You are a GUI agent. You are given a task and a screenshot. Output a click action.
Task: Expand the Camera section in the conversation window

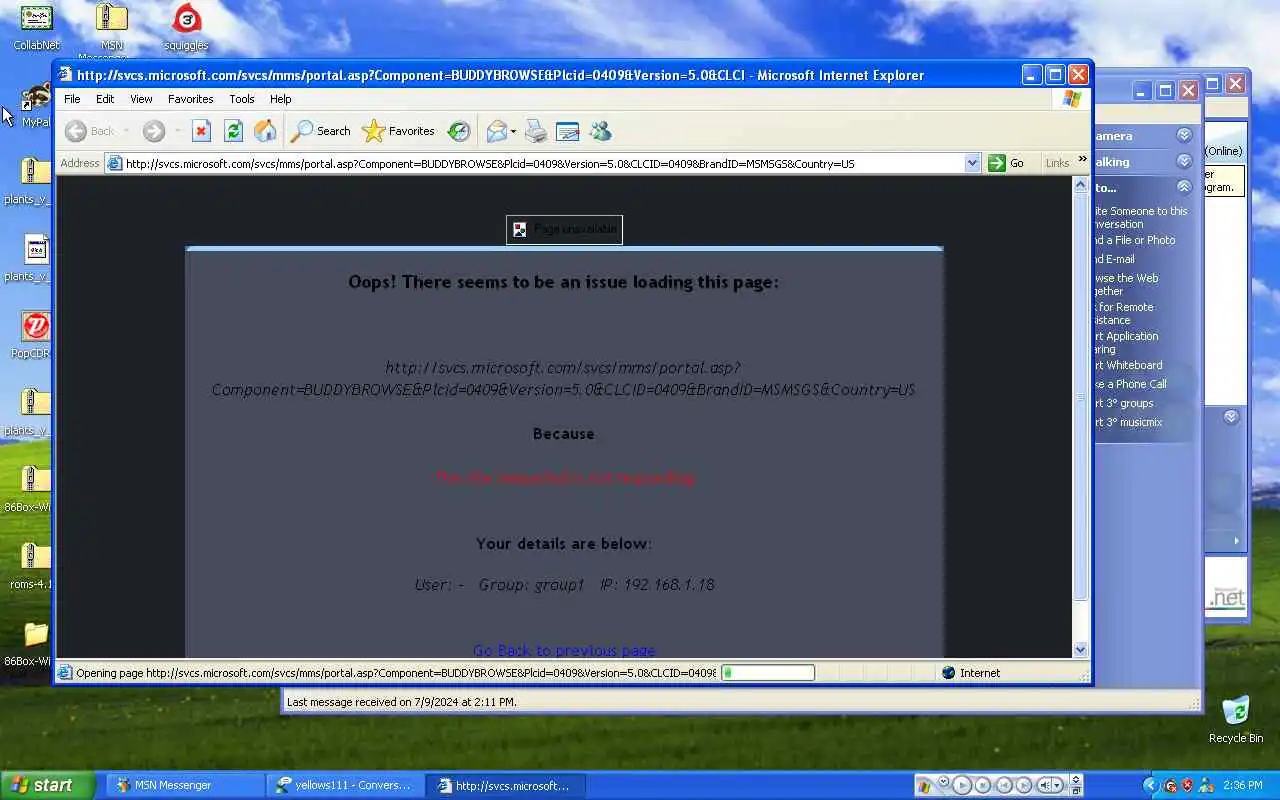1184,135
